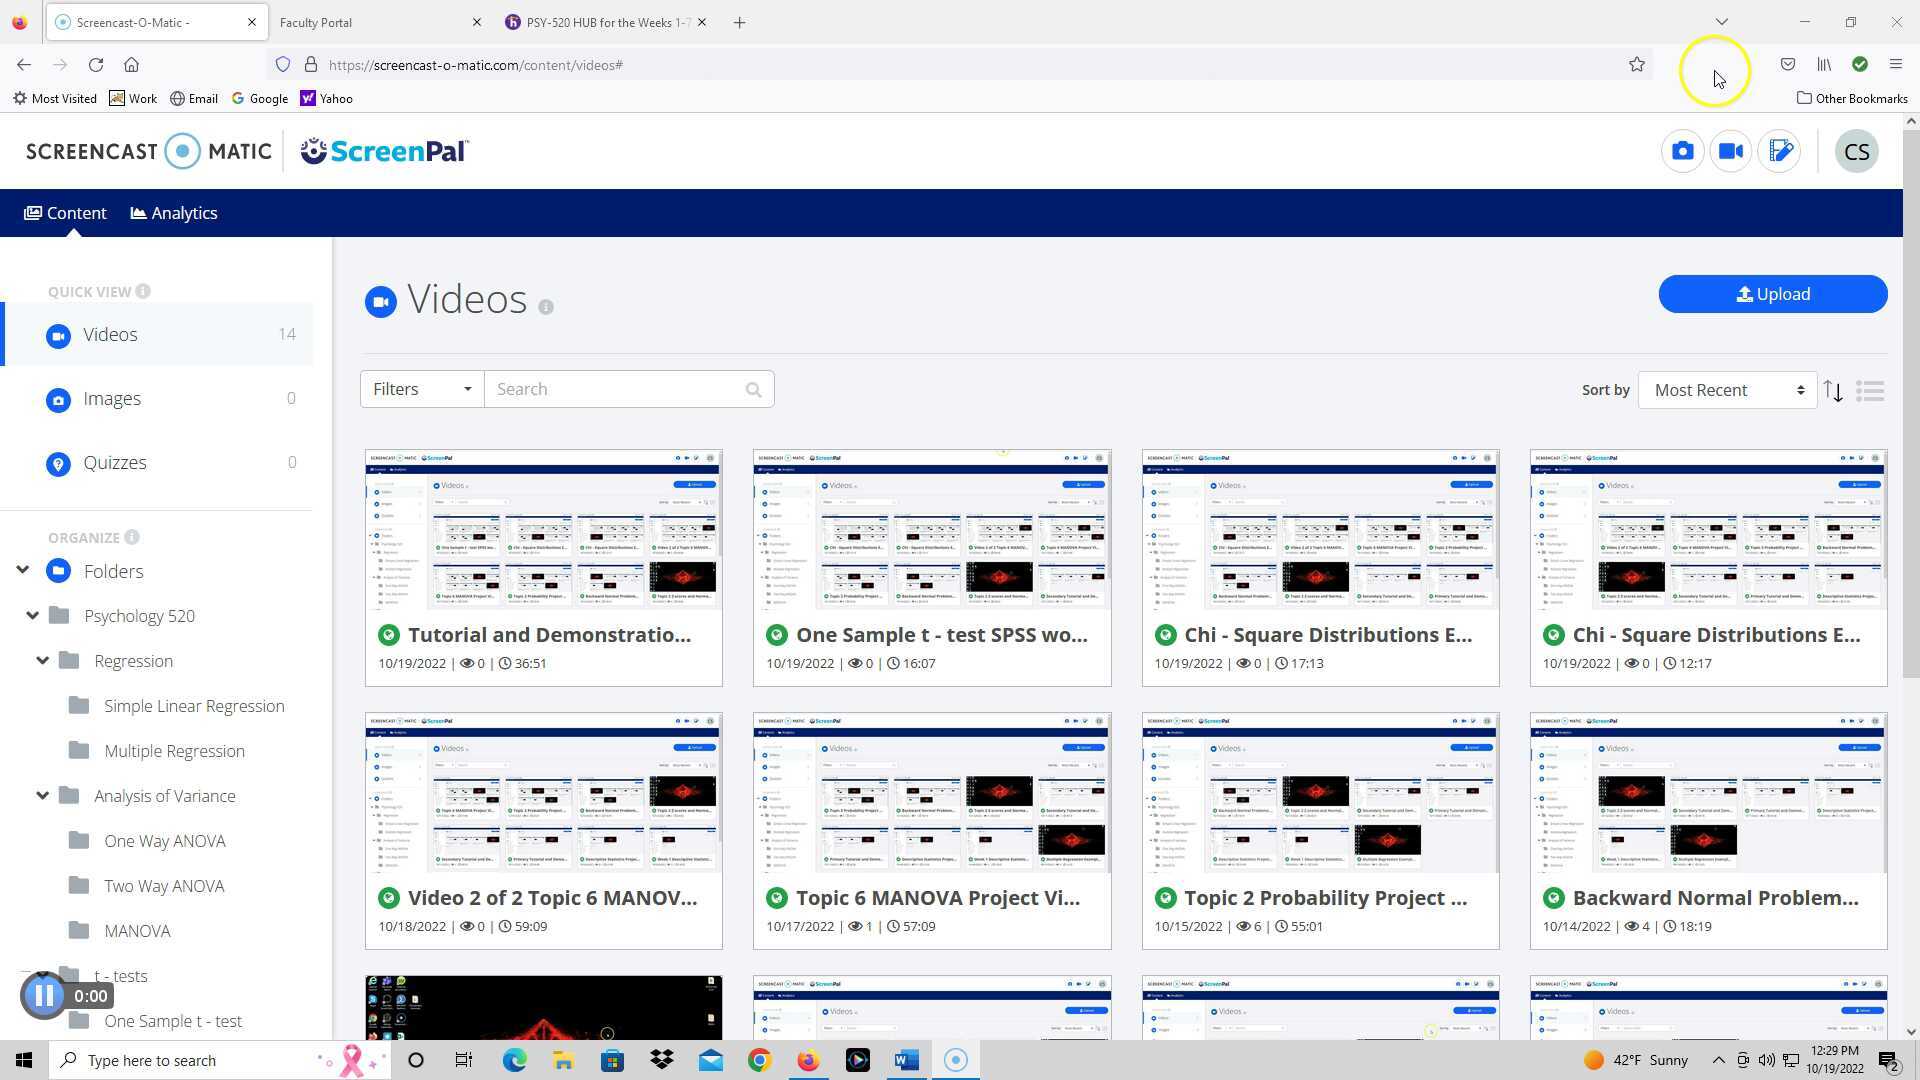Screen dimensions: 1920x1080
Task: Click Videos info icon beside heading
Action: 546,307
